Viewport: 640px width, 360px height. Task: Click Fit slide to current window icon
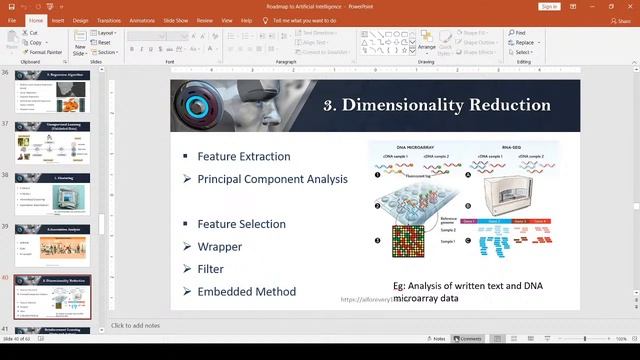pyautogui.click(x=634, y=339)
